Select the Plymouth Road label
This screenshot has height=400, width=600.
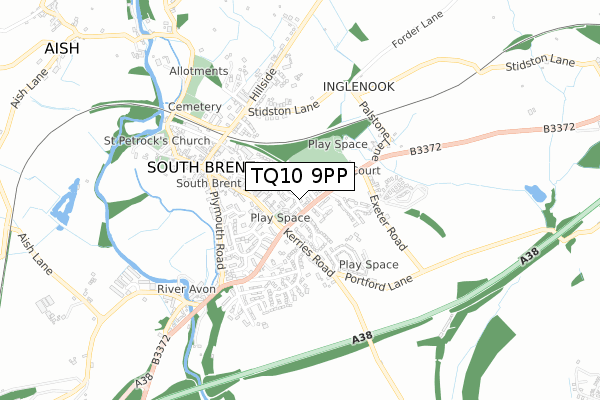coord(217,230)
